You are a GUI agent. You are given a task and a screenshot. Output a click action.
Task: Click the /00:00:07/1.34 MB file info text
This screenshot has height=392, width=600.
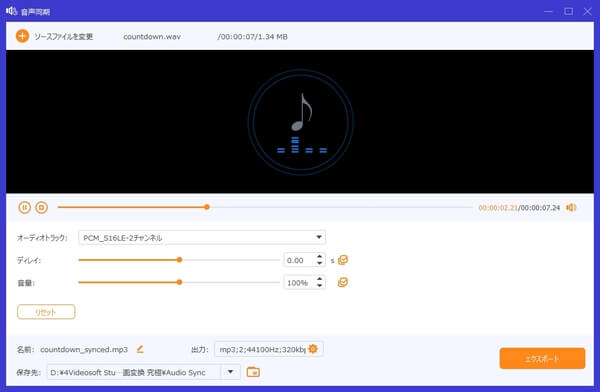[x=253, y=37]
